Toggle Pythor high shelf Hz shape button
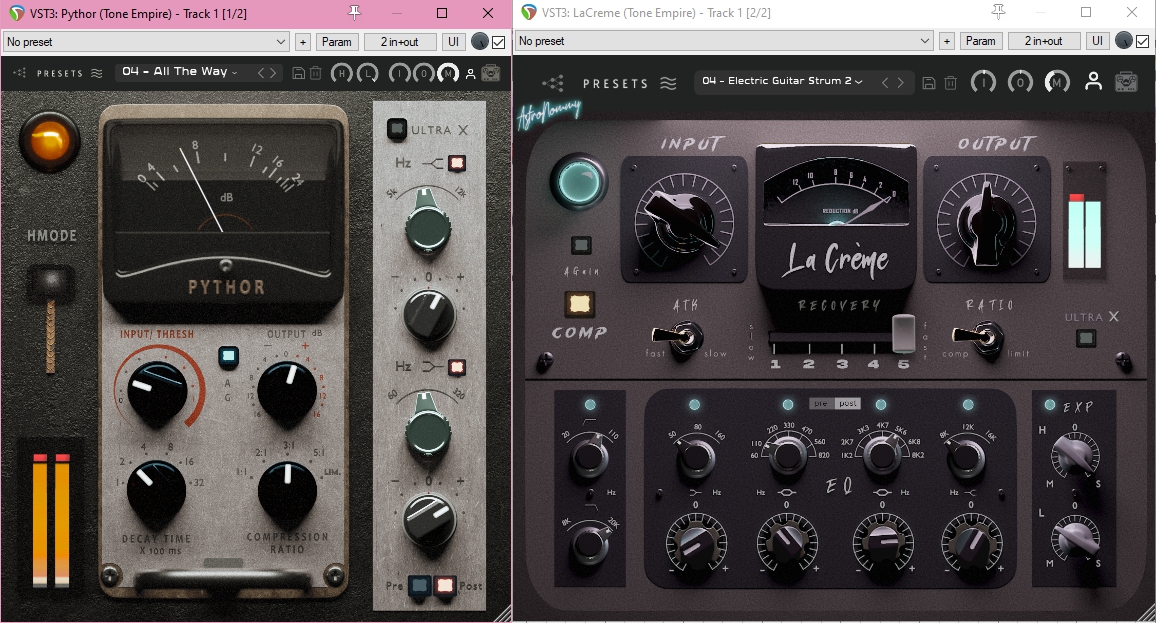This screenshot has width=1156, height=623. [x=457, y=163]
